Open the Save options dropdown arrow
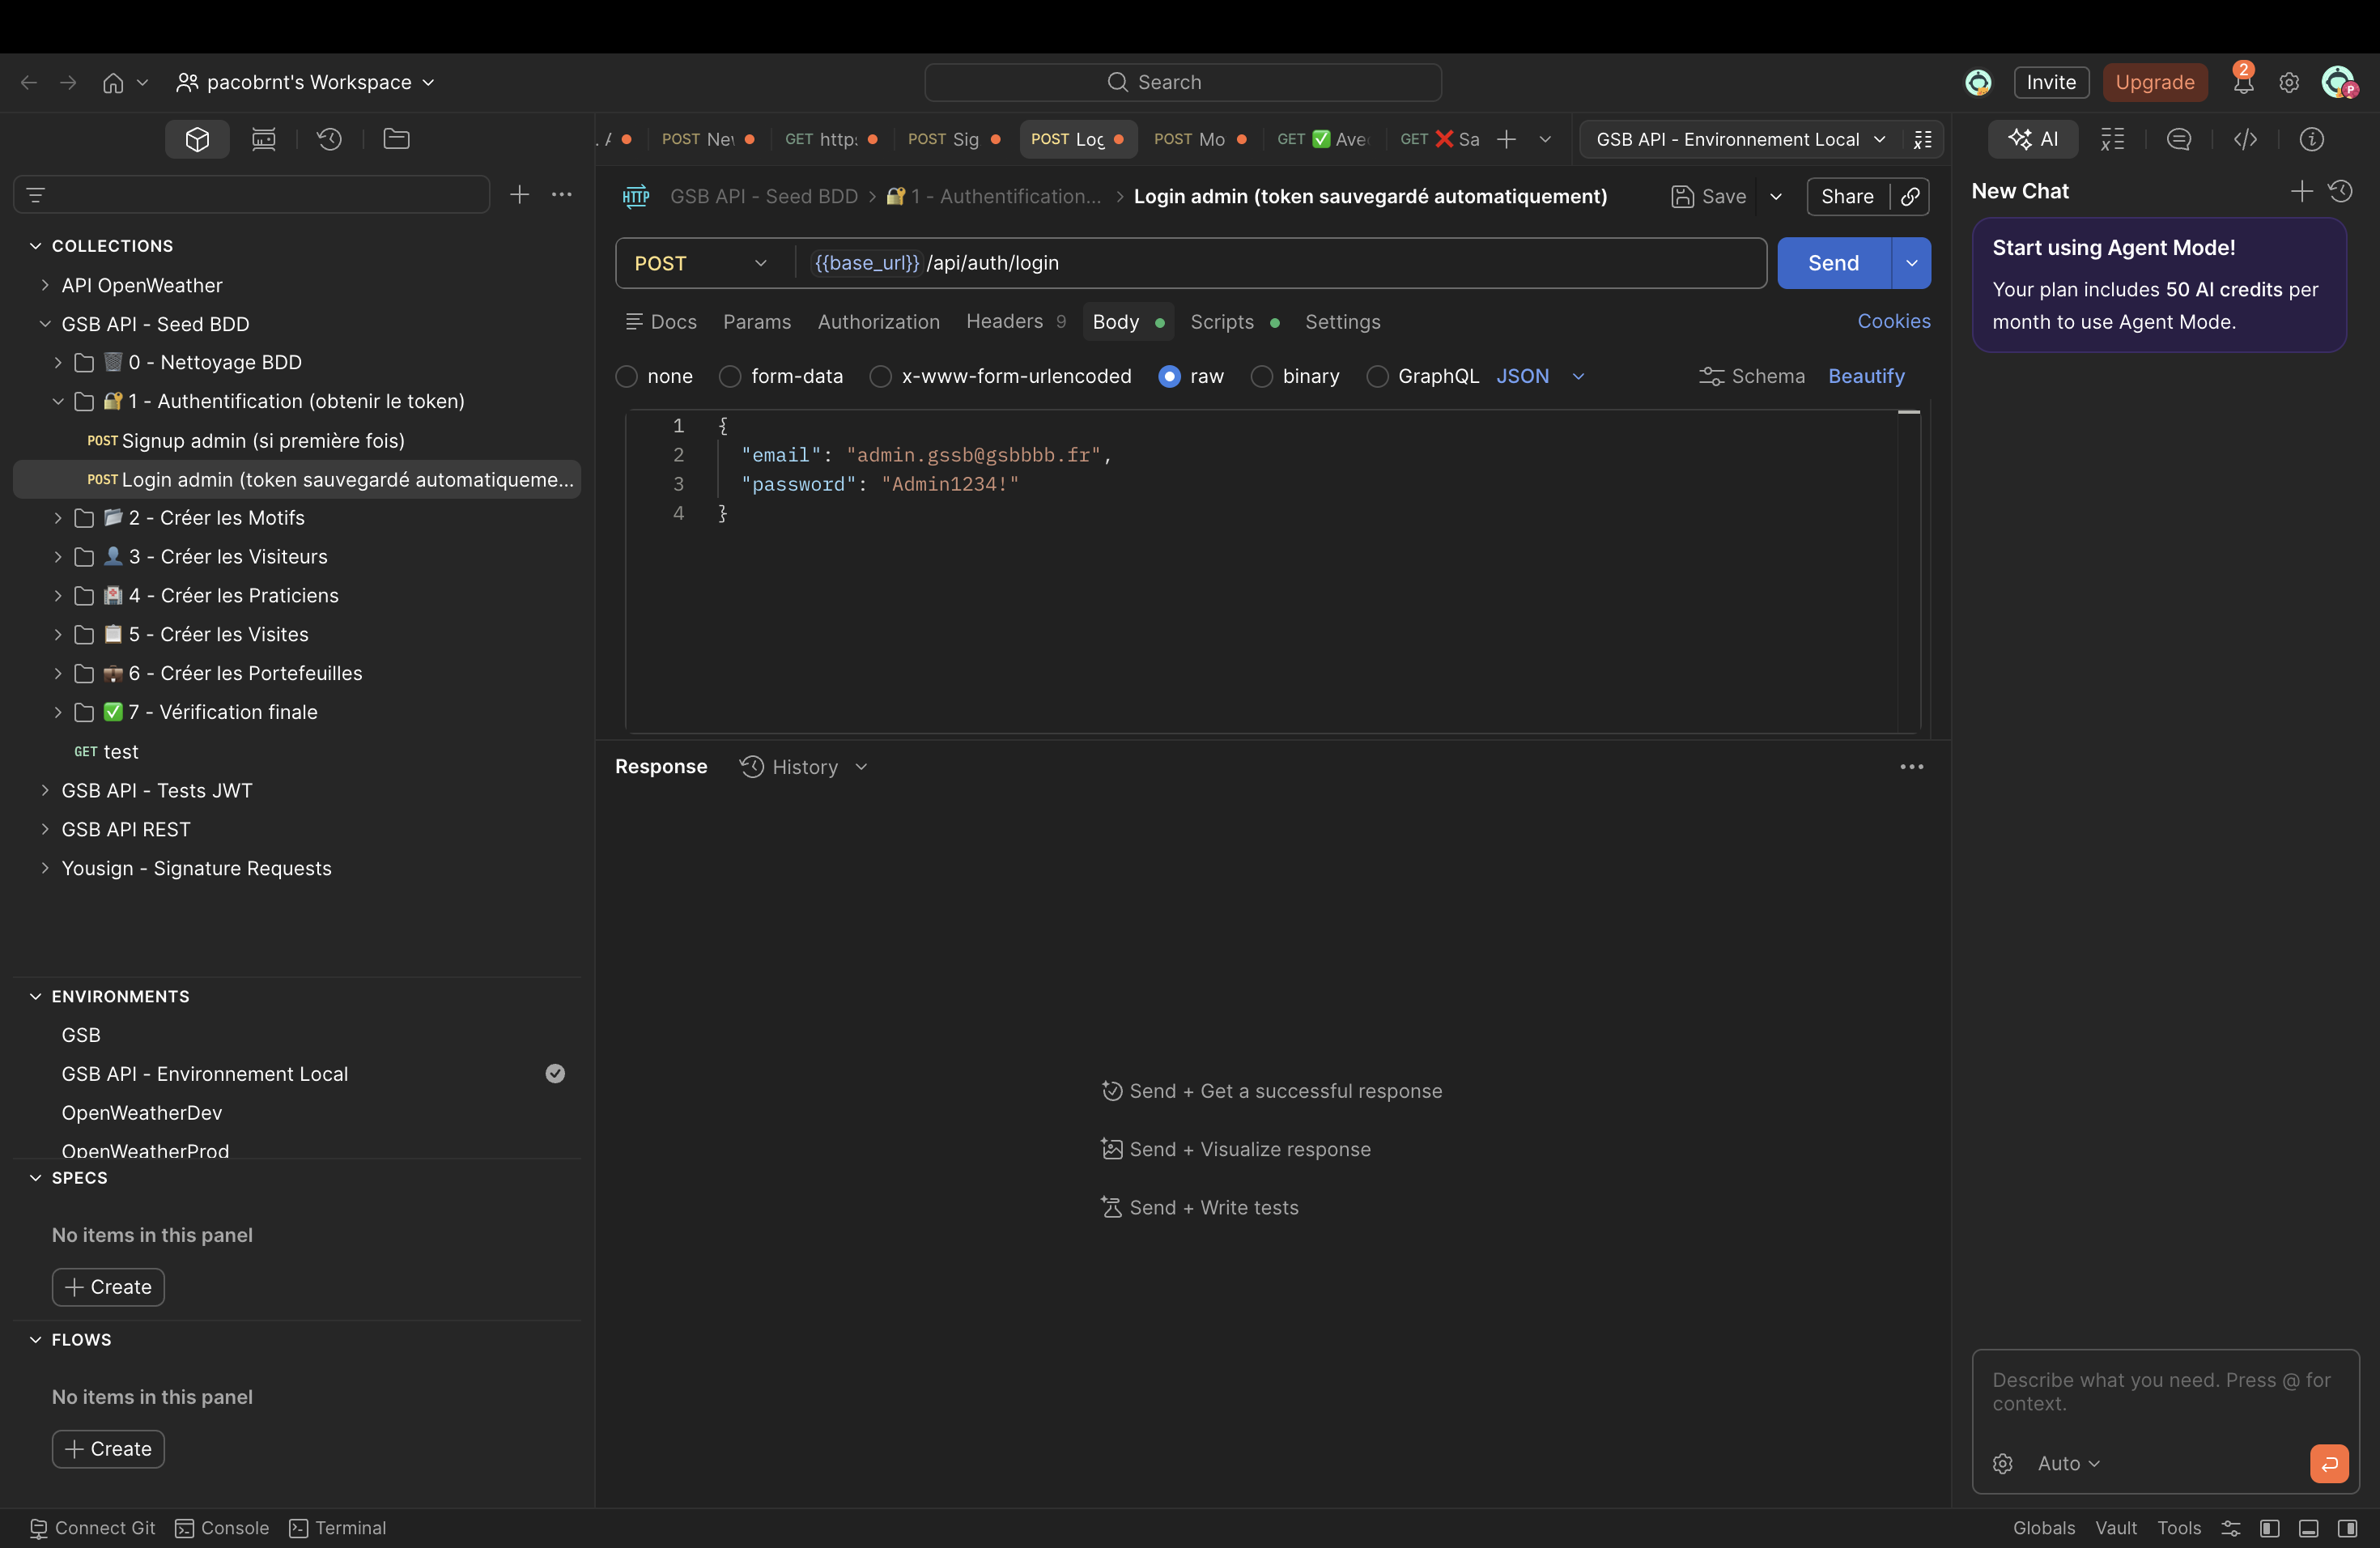 pos(1775,196)
